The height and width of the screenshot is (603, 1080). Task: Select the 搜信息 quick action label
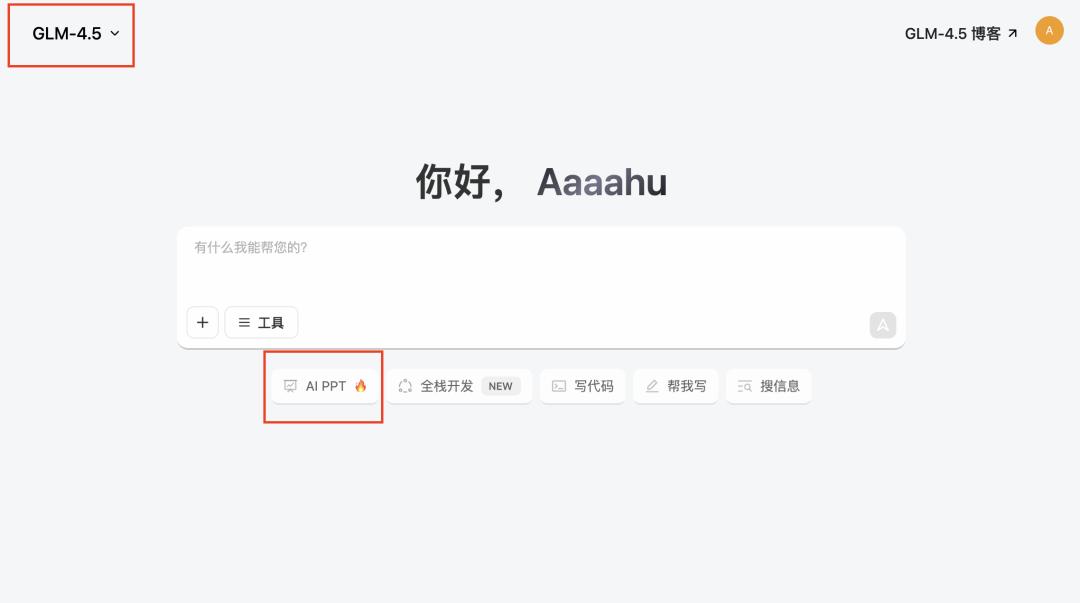[780, 386]
